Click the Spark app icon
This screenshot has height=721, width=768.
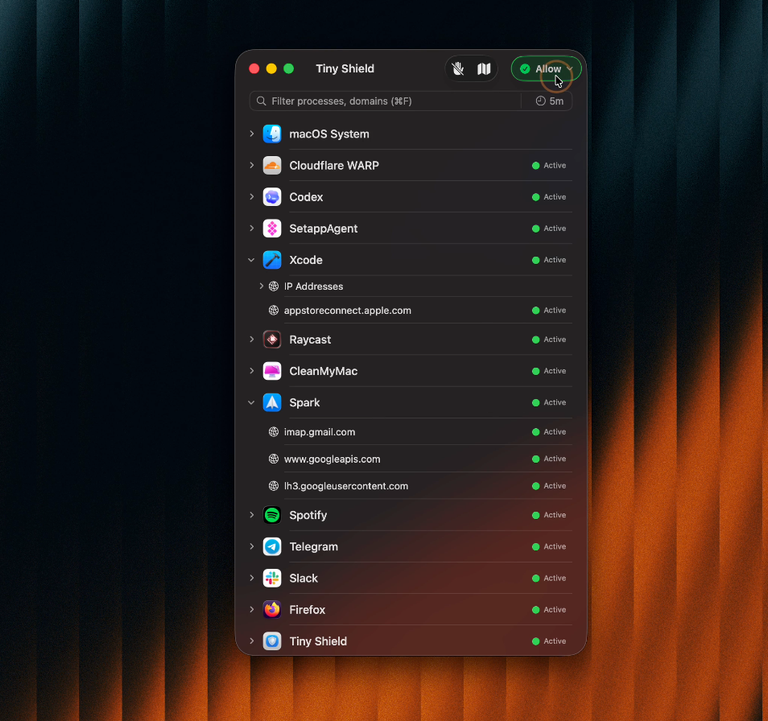[272, 403]
